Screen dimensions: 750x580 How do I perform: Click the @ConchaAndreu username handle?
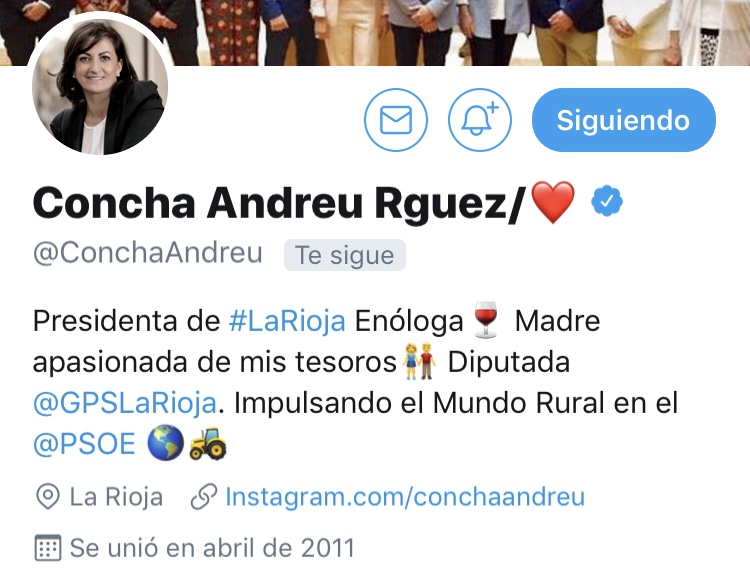click(x=148, y=252)
